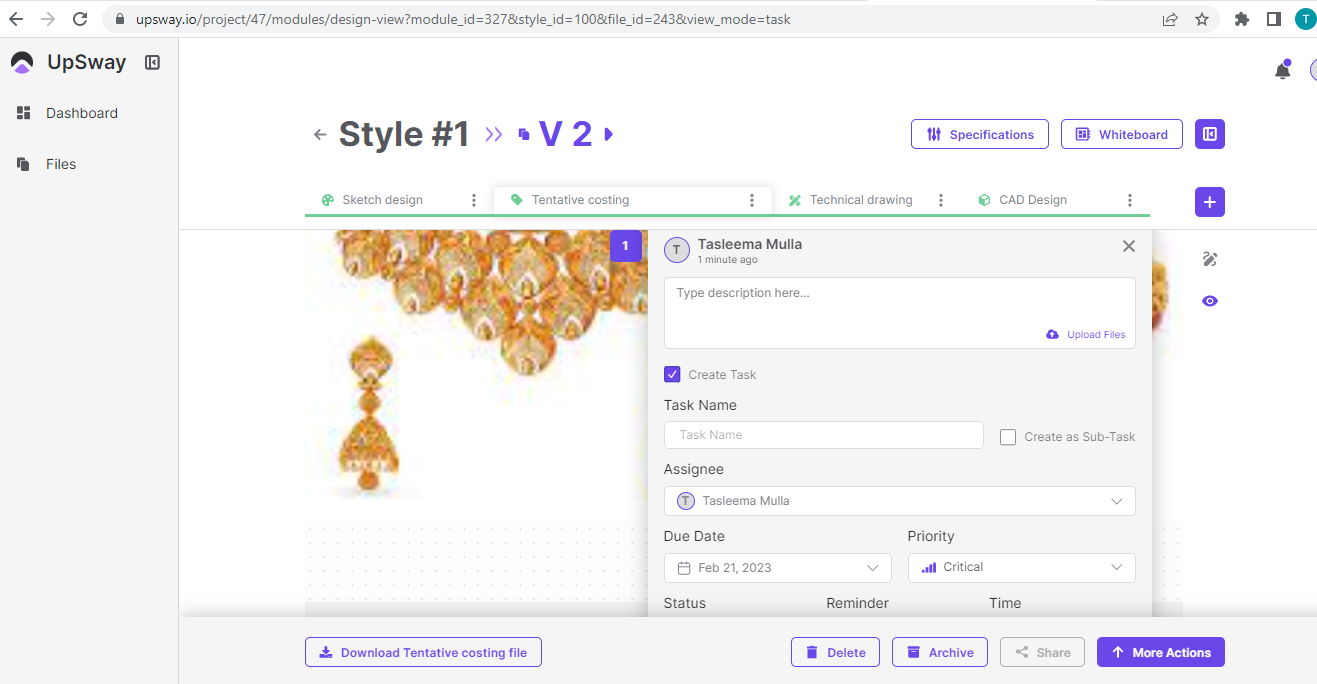Click the purple plus add module button

1209,202
